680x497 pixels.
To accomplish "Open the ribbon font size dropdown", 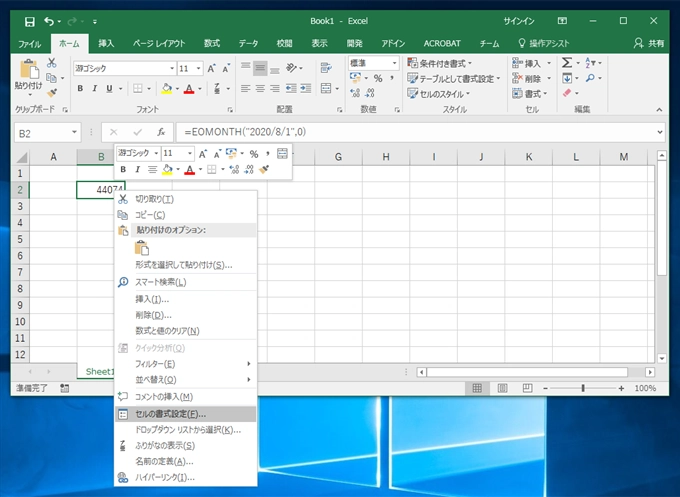I will click(x=198, y=69).
